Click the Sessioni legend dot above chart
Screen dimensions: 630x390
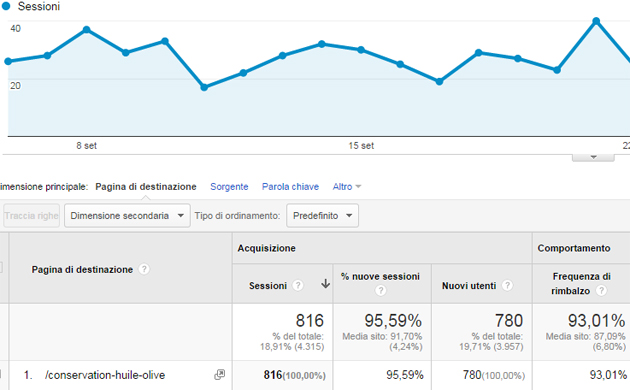coord(6,6)
